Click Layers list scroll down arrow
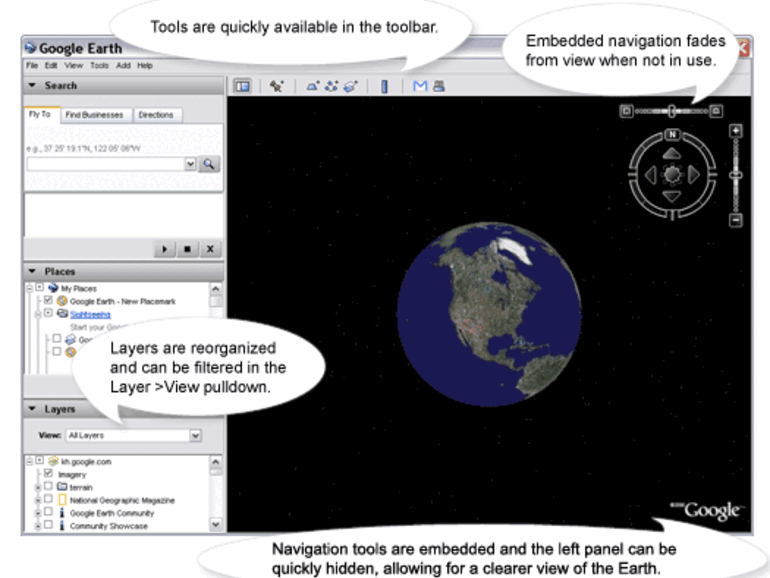Screen dimensions: 770x578 click(x=216, y=524)
